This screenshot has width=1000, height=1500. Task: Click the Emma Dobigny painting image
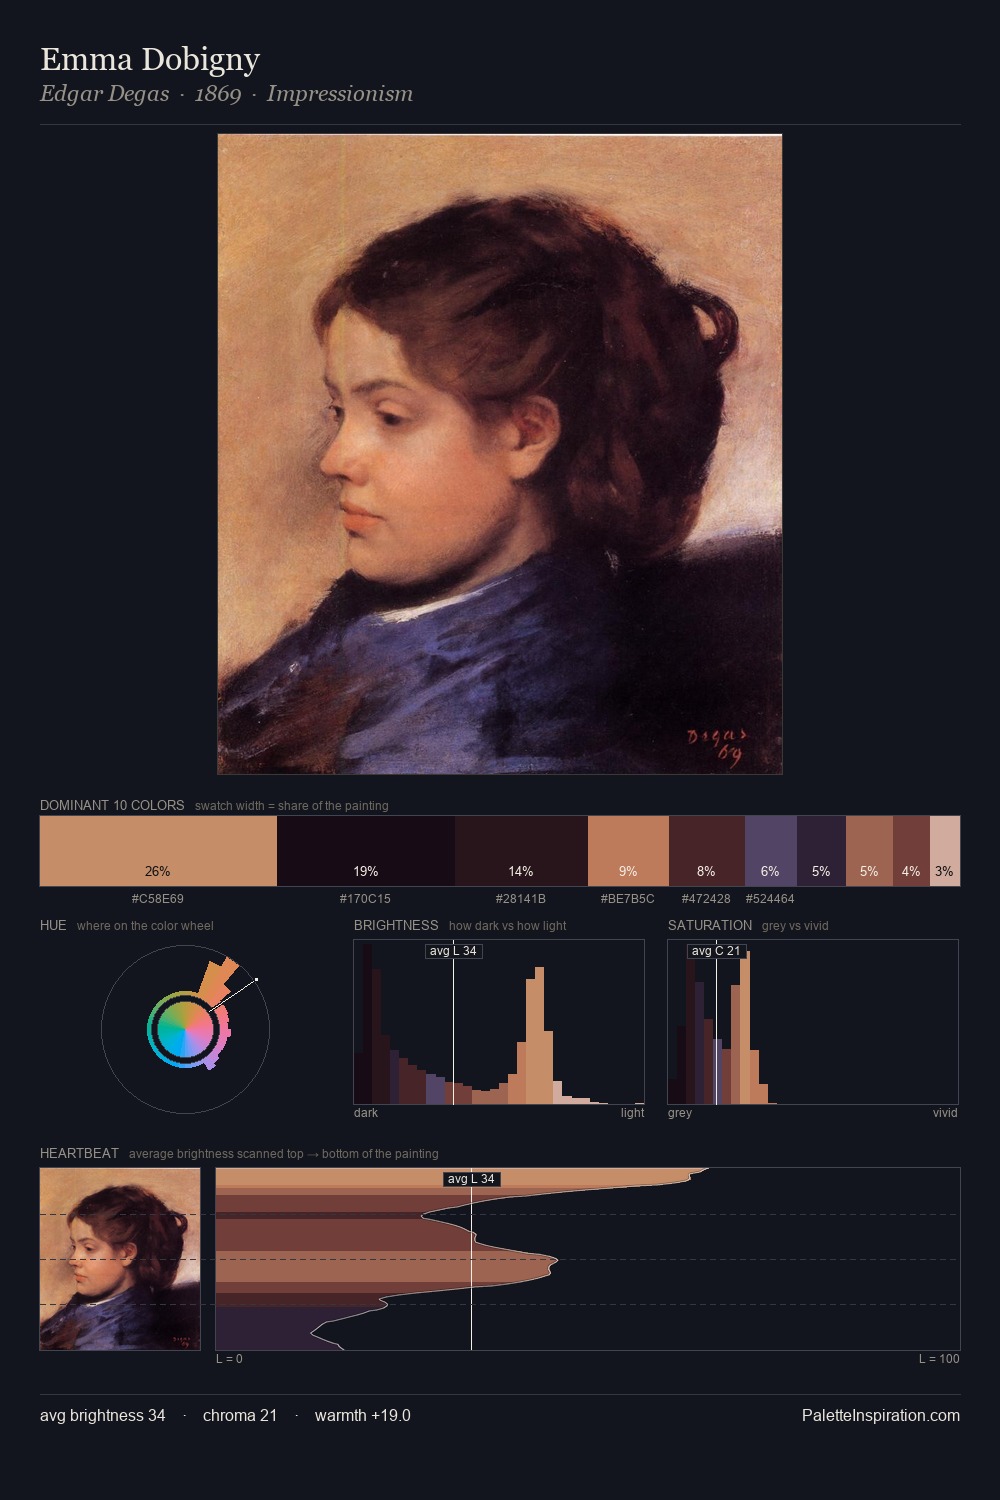click(x=500, y=454)
